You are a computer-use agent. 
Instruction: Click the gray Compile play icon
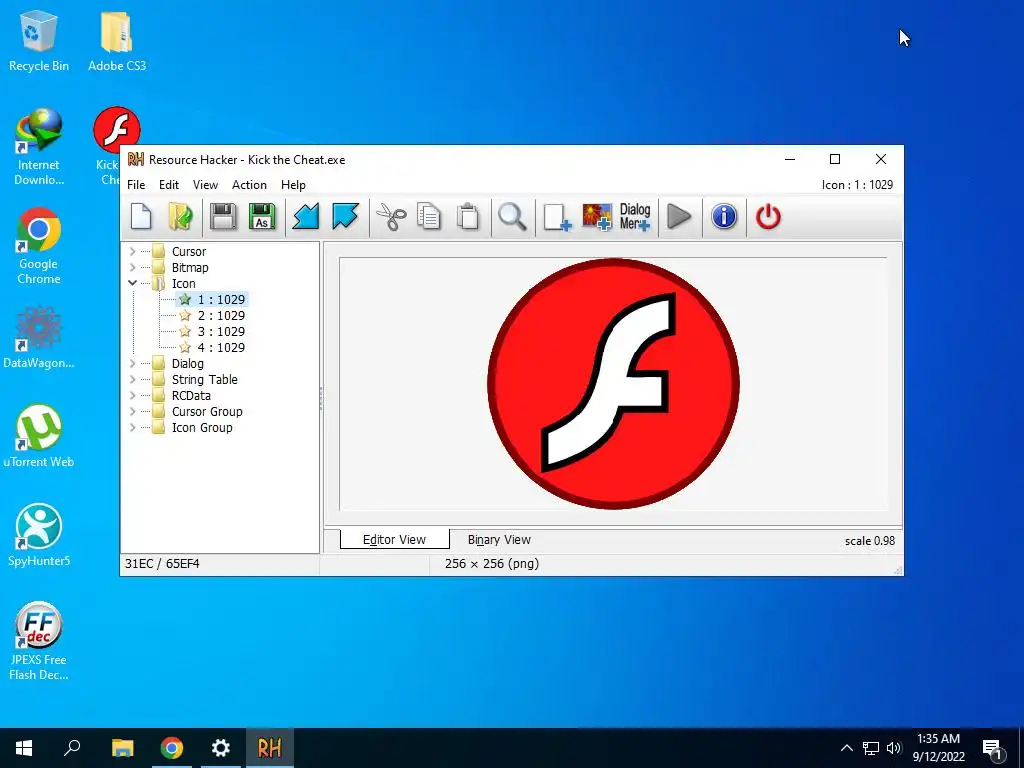[x=679, y=217]
